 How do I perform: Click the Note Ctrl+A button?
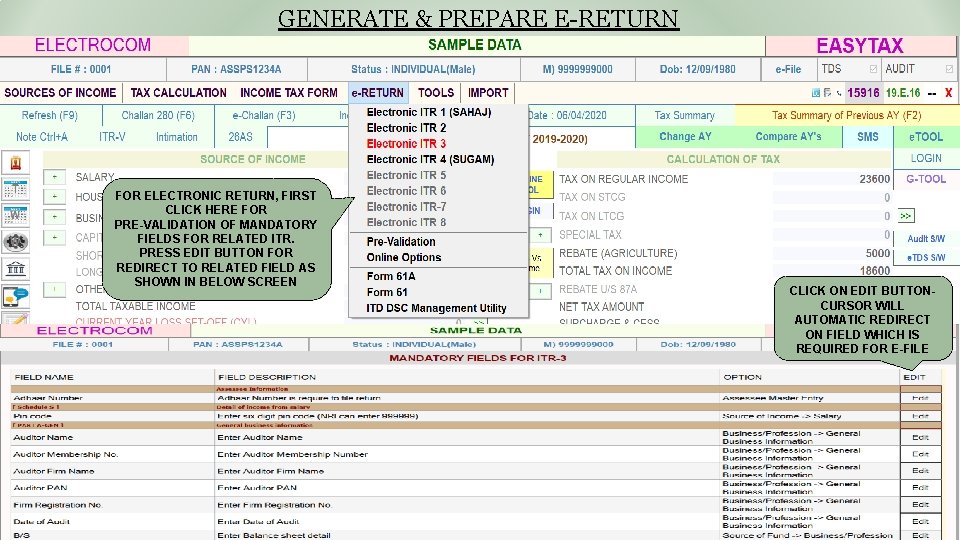coord(42,137)
